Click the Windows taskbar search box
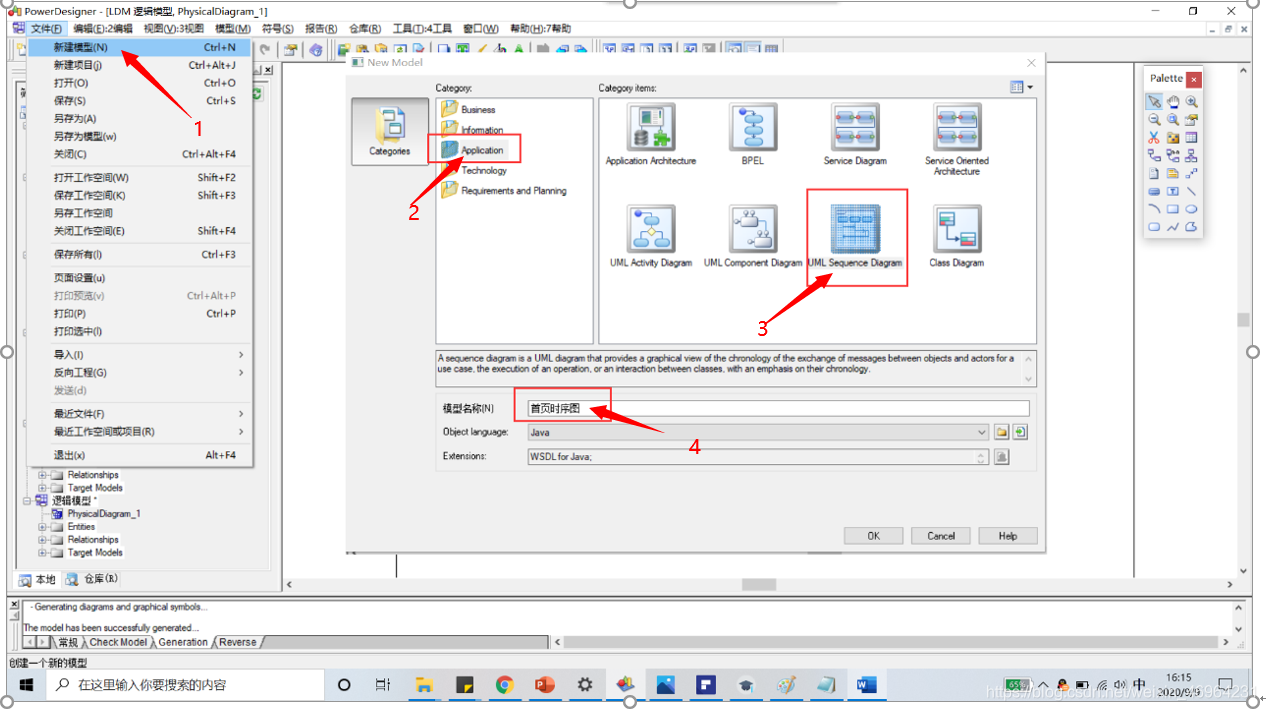The width and height of the screenshot is (1266, 711). click(186, 685)
